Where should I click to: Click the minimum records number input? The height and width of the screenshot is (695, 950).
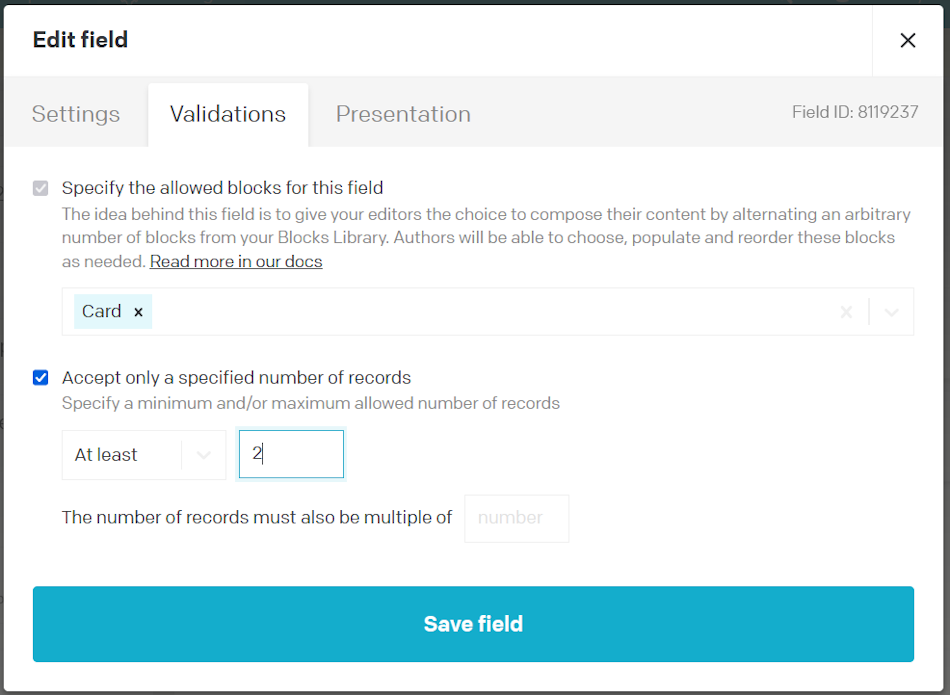[291, 454]
